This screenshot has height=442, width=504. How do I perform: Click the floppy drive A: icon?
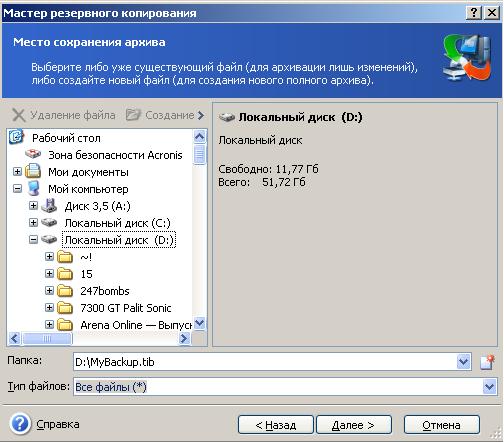49,206
